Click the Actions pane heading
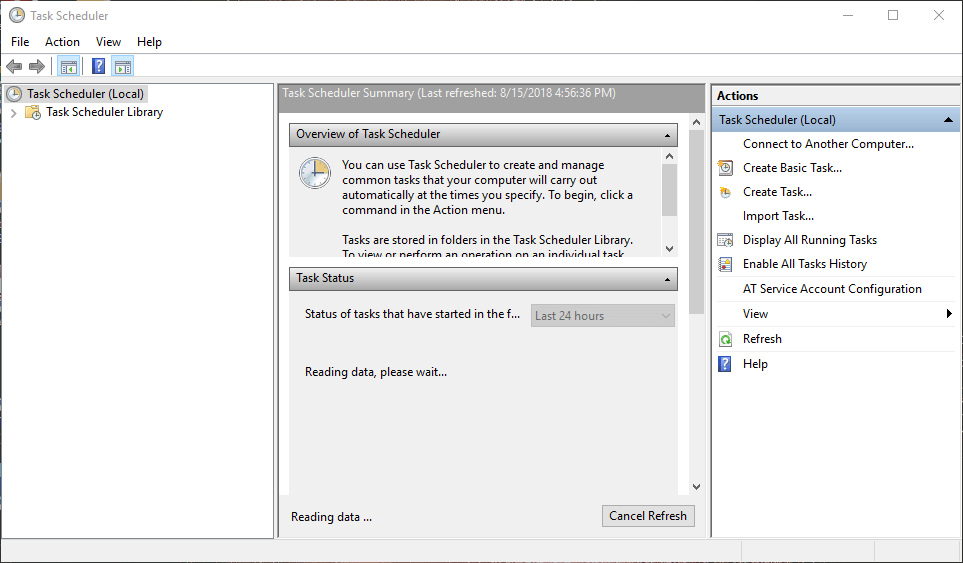963x563 pixels. coord(738,96)
